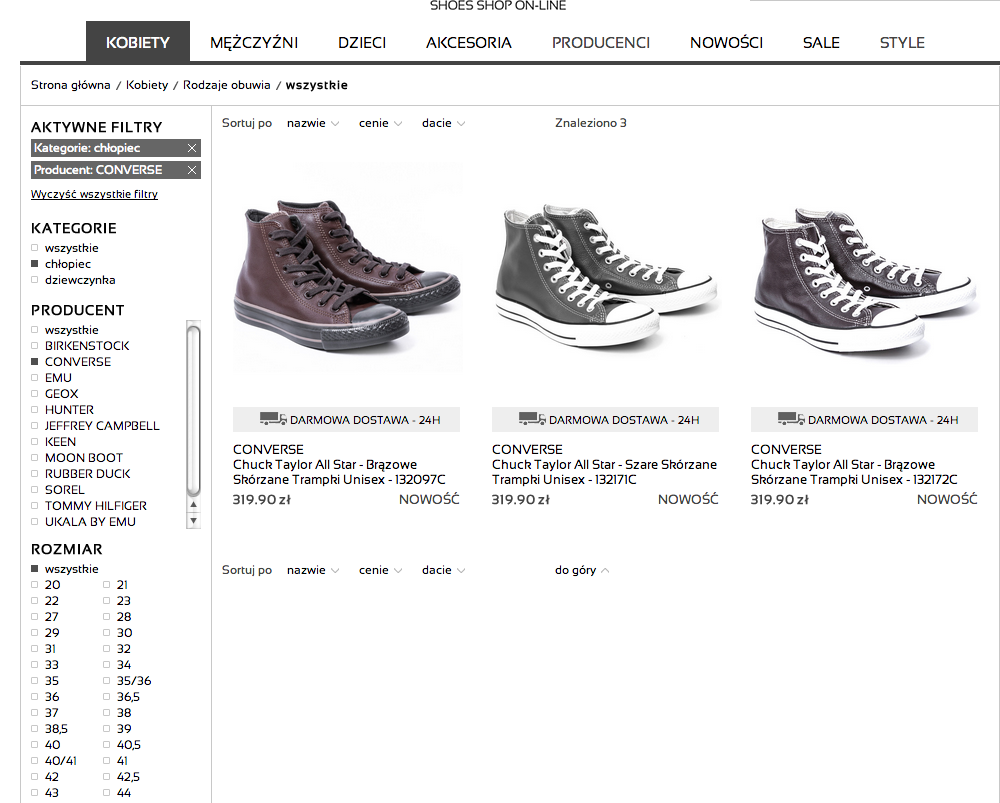Viewport: 1000px width, 803px height.
Task: Click delivery truck icon under first brown sneaker
Action: point(273,420)
